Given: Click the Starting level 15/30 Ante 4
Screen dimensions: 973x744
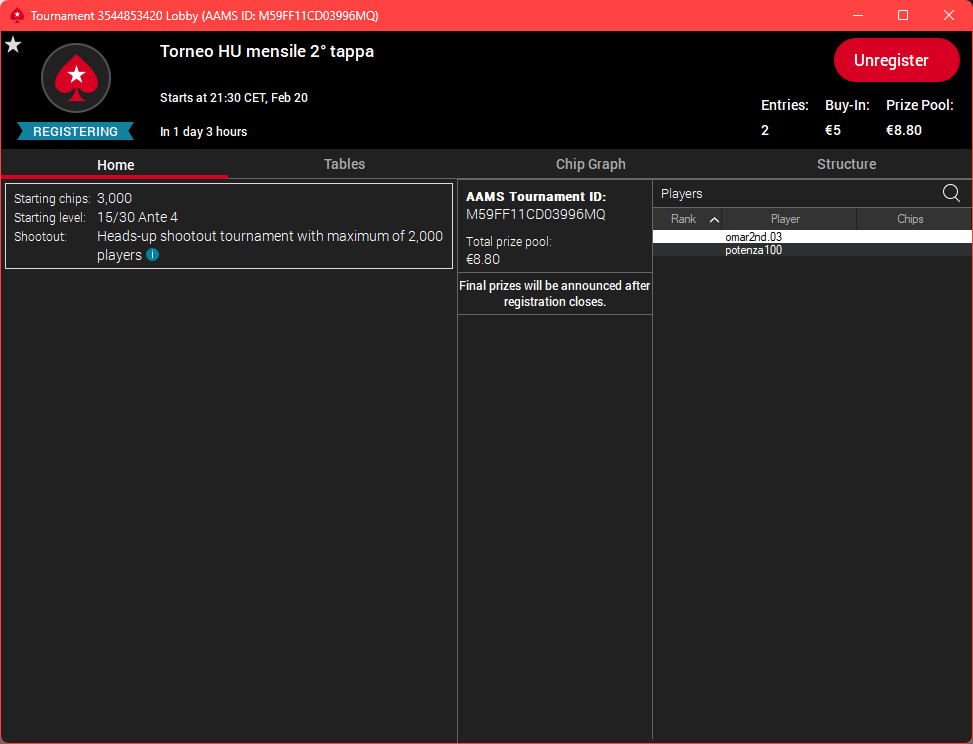Looking at the screenshot, I should coord(137,217).
